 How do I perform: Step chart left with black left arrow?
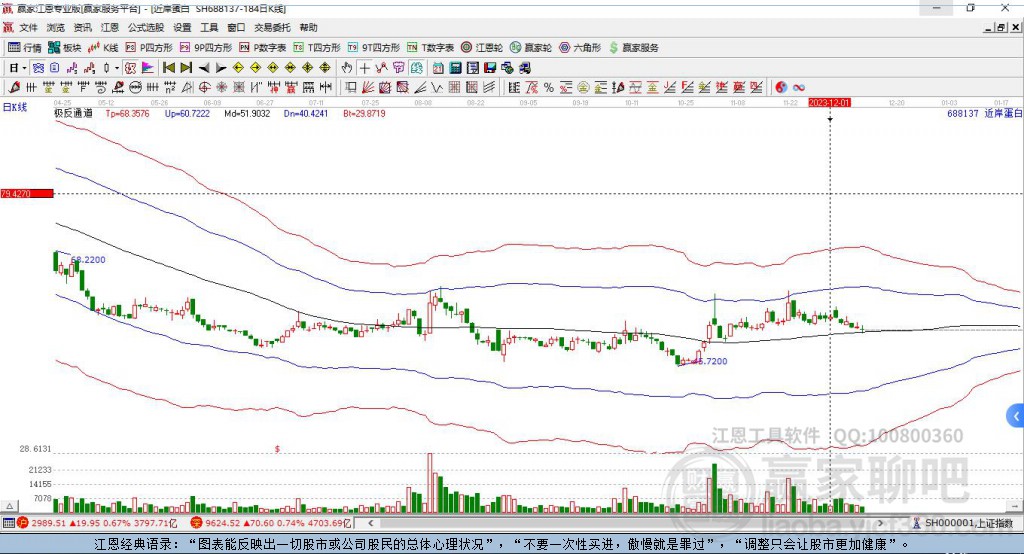[x=204, y=68]
